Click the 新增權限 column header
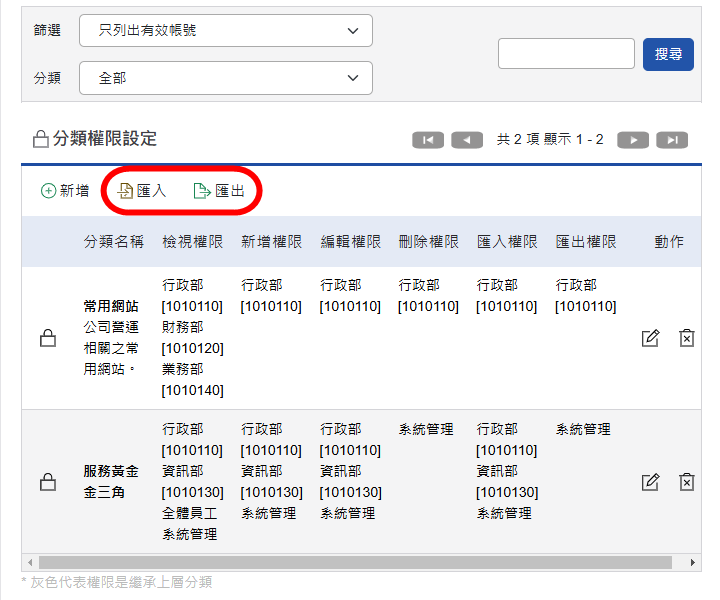Image resolution: width=720 pixels, height=600 pixels. [x=272, y=241]
